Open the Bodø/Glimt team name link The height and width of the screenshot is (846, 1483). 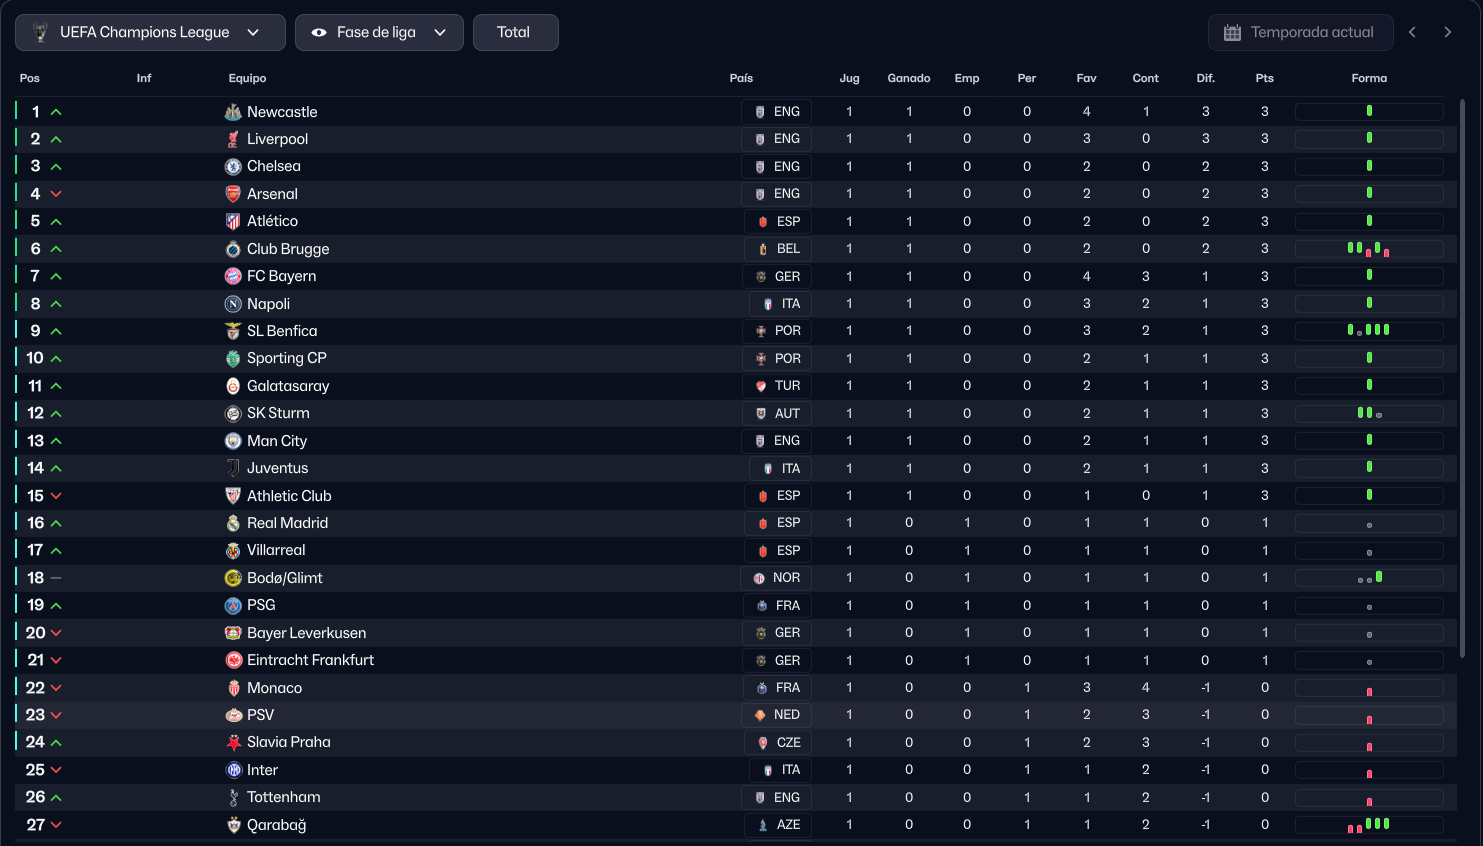click(285, 578)
